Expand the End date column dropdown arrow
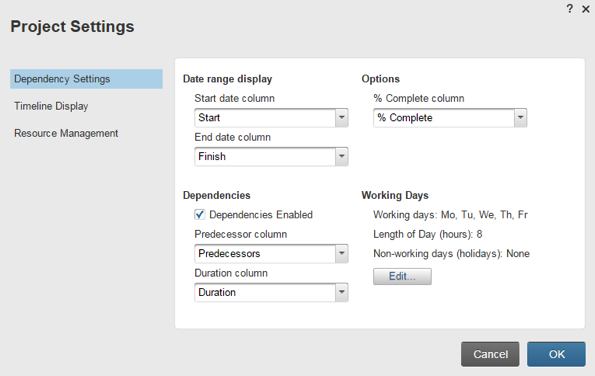This screenshot has width=595, height=376. [x=342, y=156]
